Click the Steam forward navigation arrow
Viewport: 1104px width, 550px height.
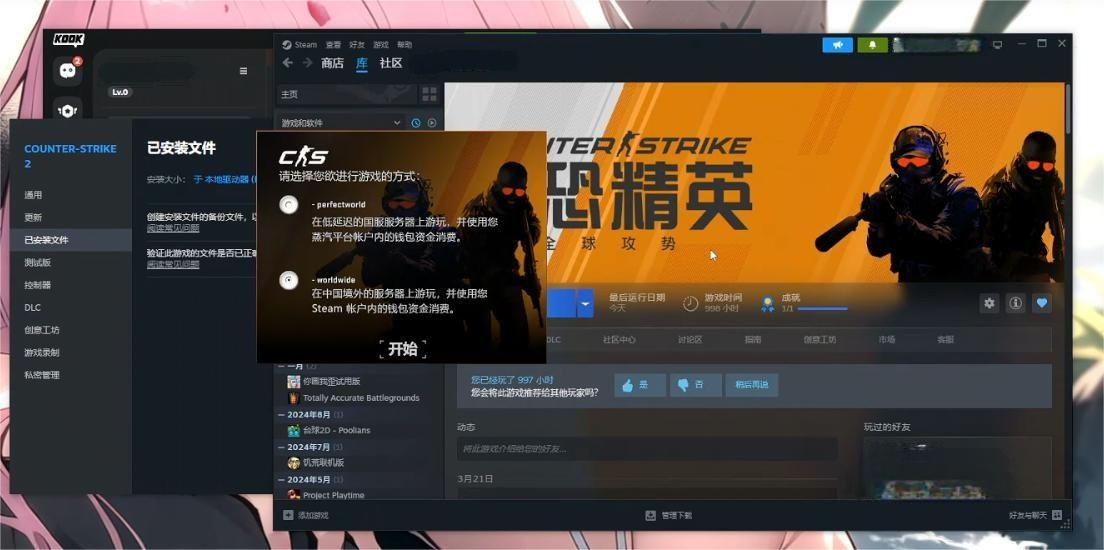308,63
